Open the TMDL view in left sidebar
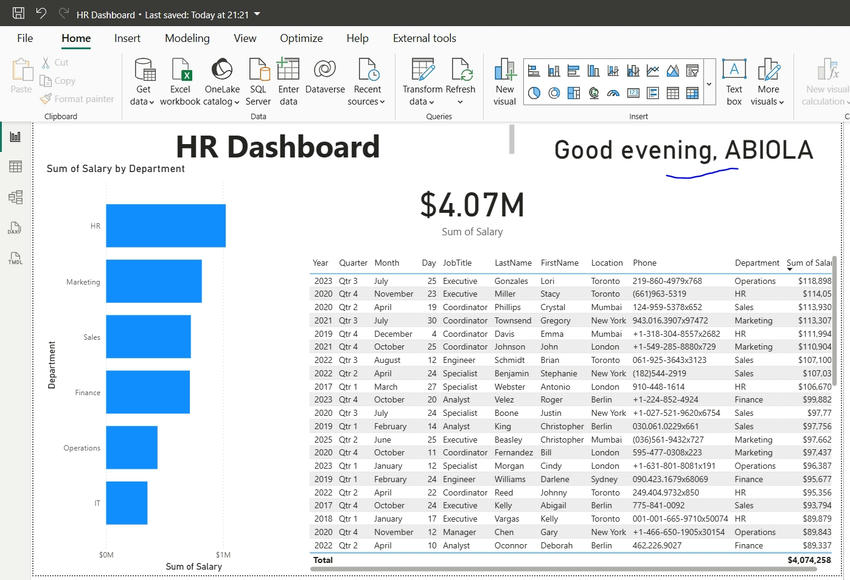Viewport: 850px width, 580px height. coord(15,258)
